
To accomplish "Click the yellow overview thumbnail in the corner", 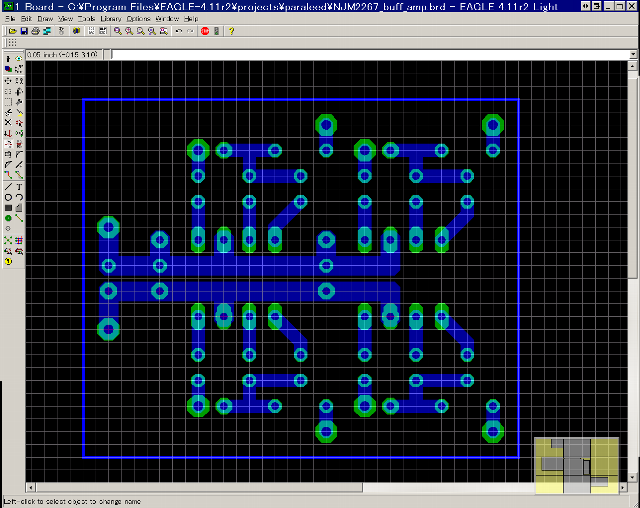I will tap(577, 466).
